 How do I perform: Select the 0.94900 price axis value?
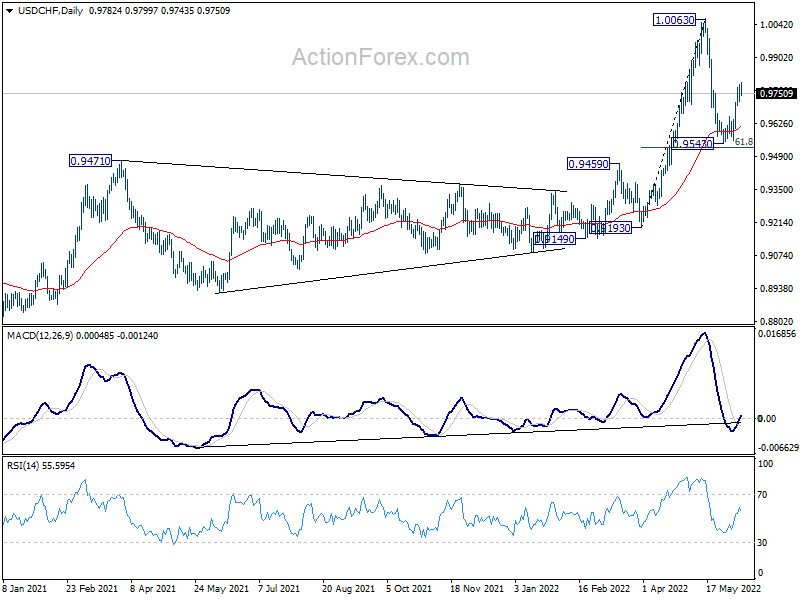776,157
